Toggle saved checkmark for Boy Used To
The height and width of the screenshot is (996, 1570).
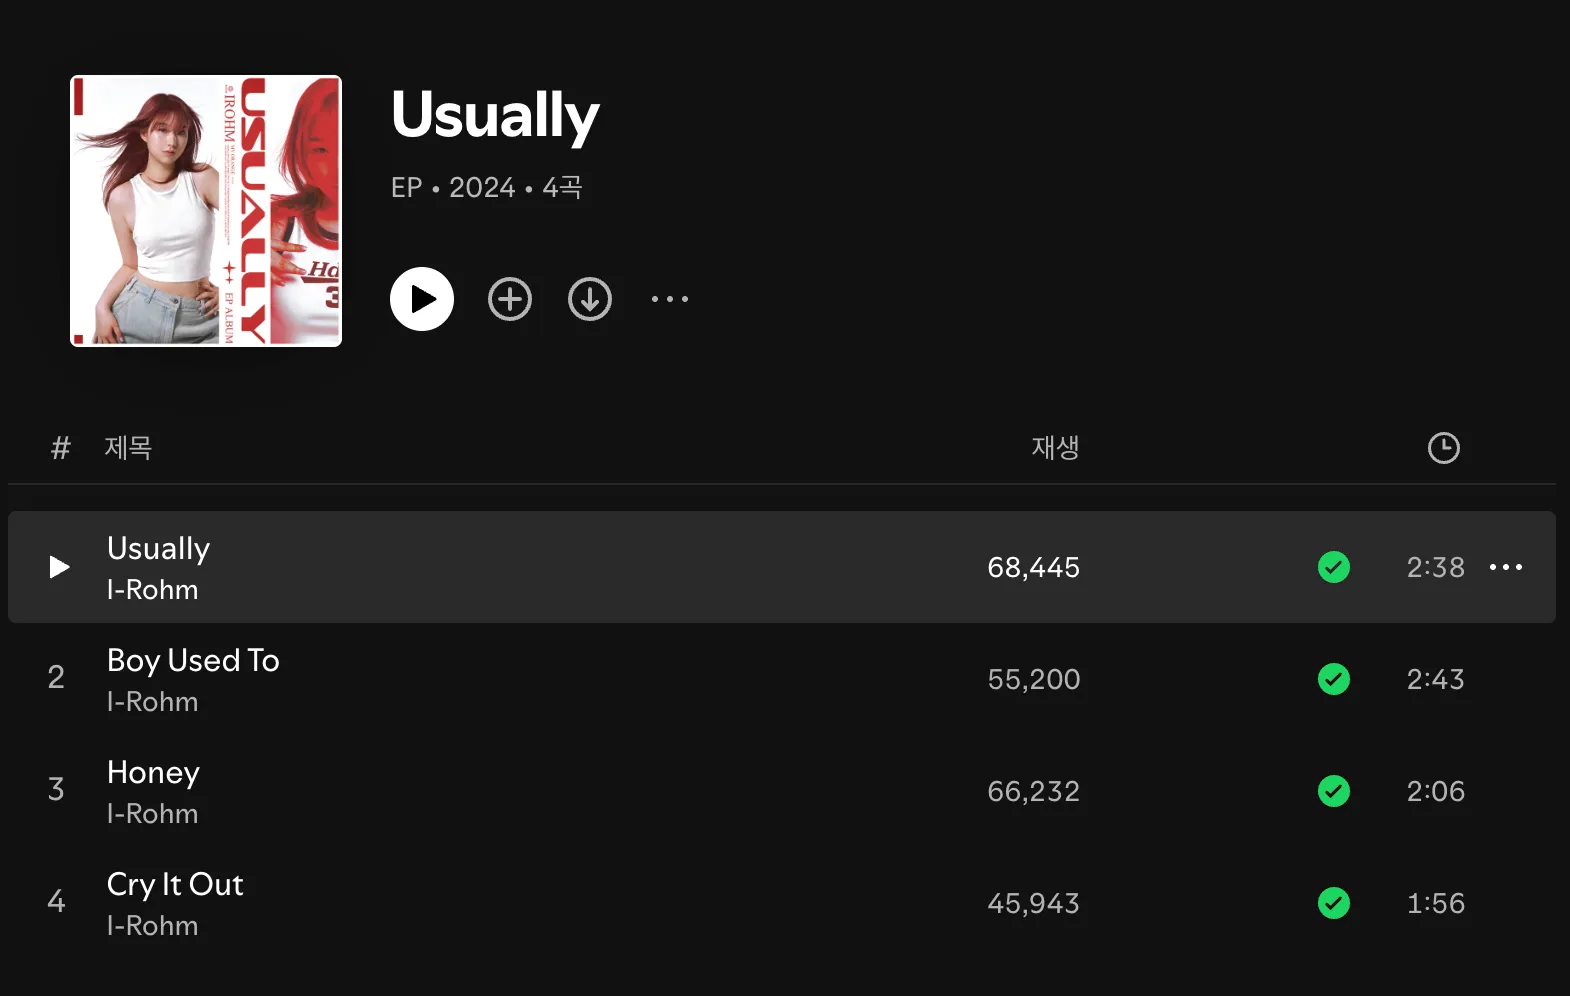coord(1334,679)
